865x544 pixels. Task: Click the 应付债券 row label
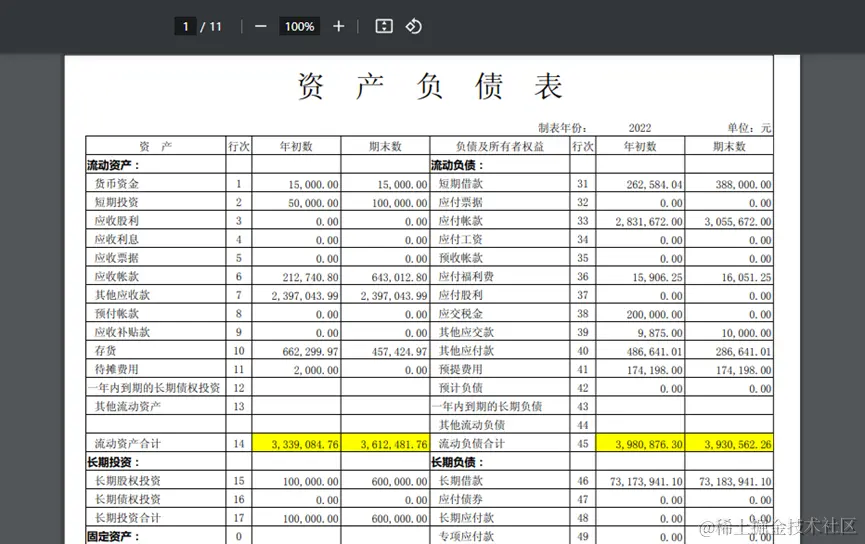point(461,499)
